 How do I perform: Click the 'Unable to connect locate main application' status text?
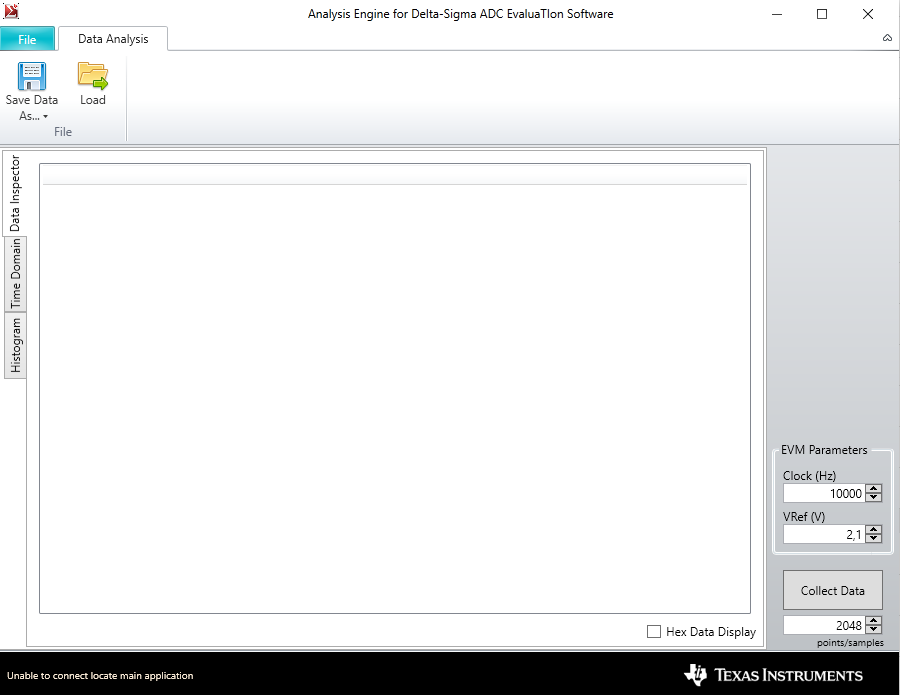coord(100,675)
